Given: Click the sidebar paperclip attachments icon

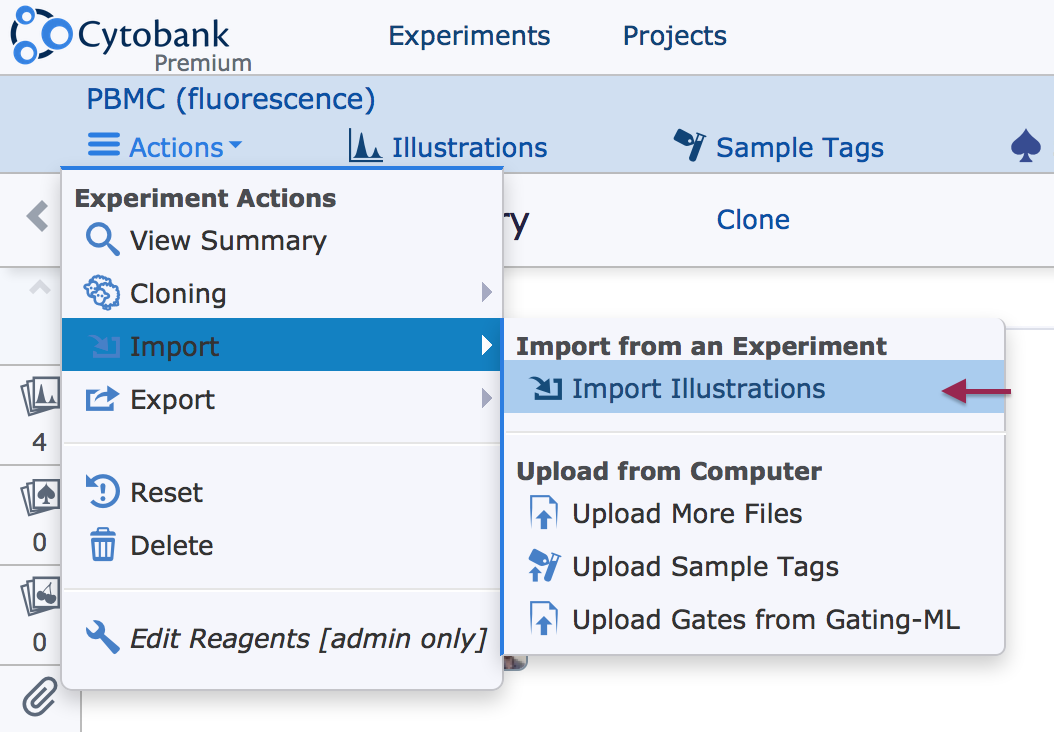Looking at the screenshot, I should (40, 697).
